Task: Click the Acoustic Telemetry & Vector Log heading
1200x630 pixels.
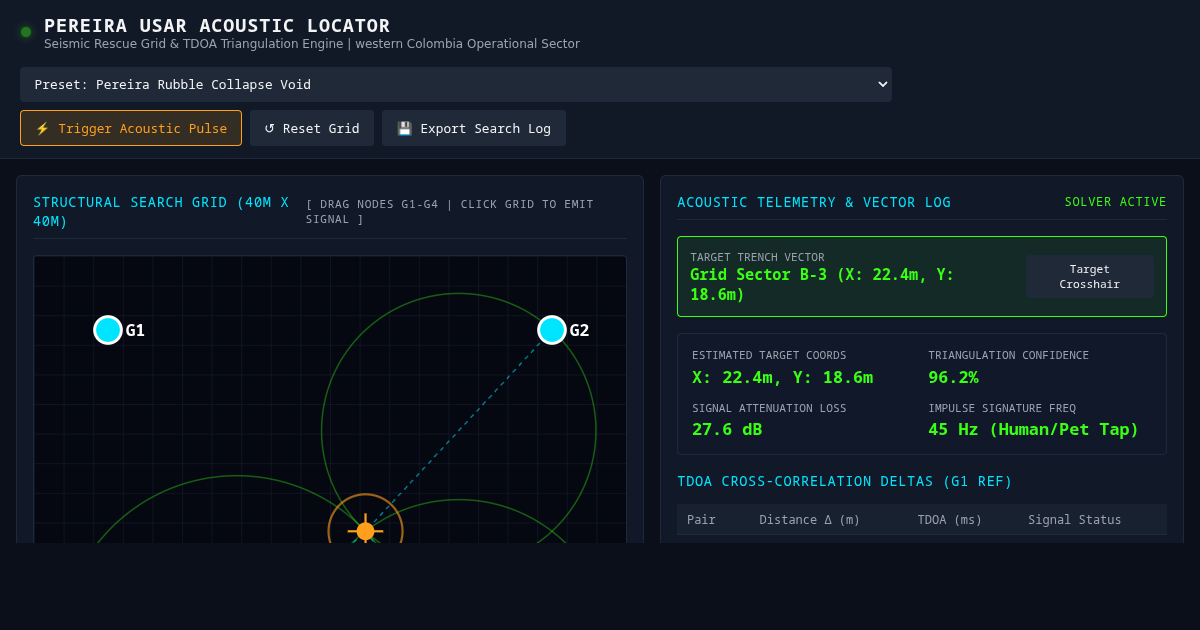Action: click(x=814, y=202)
